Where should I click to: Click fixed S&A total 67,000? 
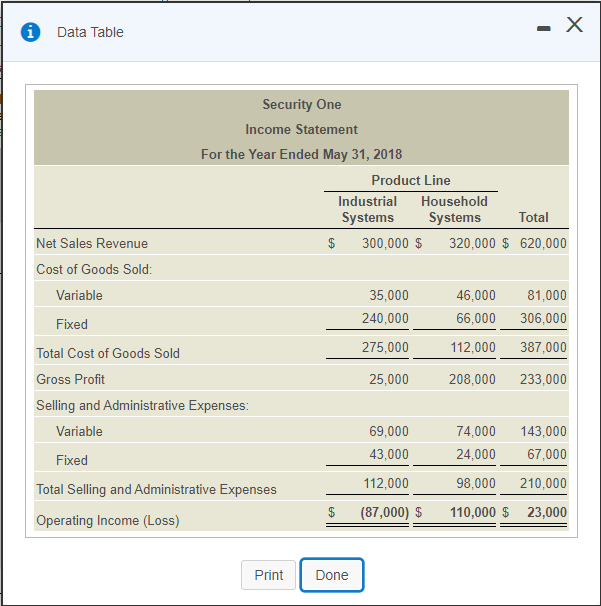[547, 454]
